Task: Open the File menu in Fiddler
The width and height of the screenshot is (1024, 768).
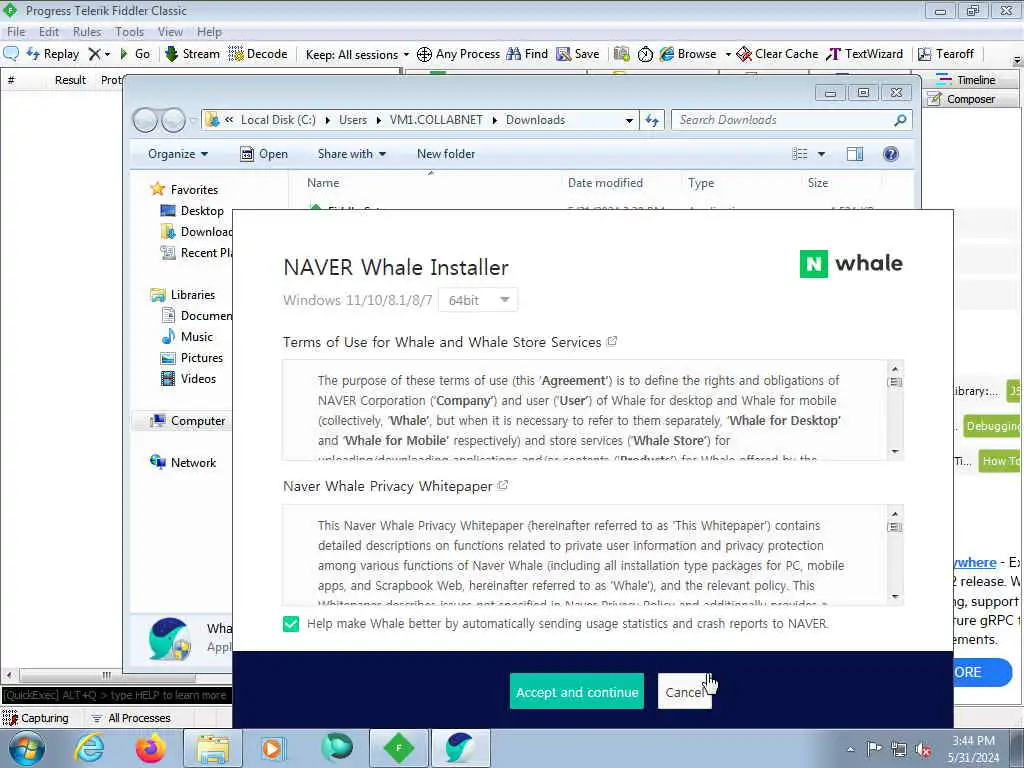Action: click(16, 32)
